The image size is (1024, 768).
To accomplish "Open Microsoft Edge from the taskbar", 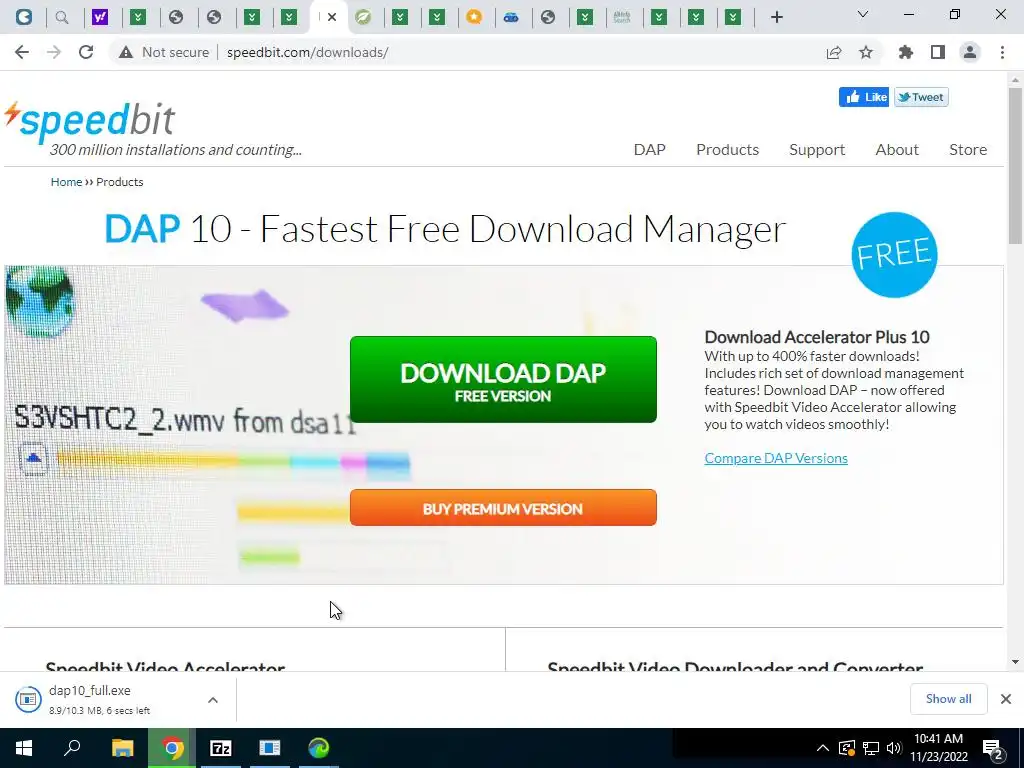I will point(319,748).
